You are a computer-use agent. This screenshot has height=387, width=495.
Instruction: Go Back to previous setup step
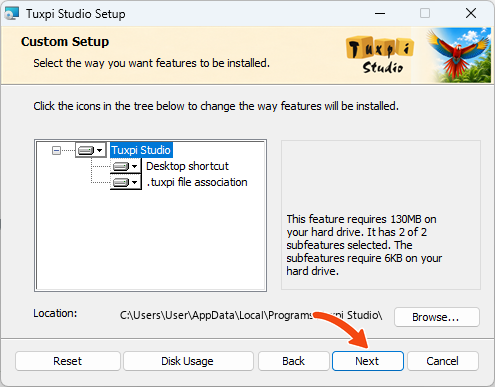point(293,361)
